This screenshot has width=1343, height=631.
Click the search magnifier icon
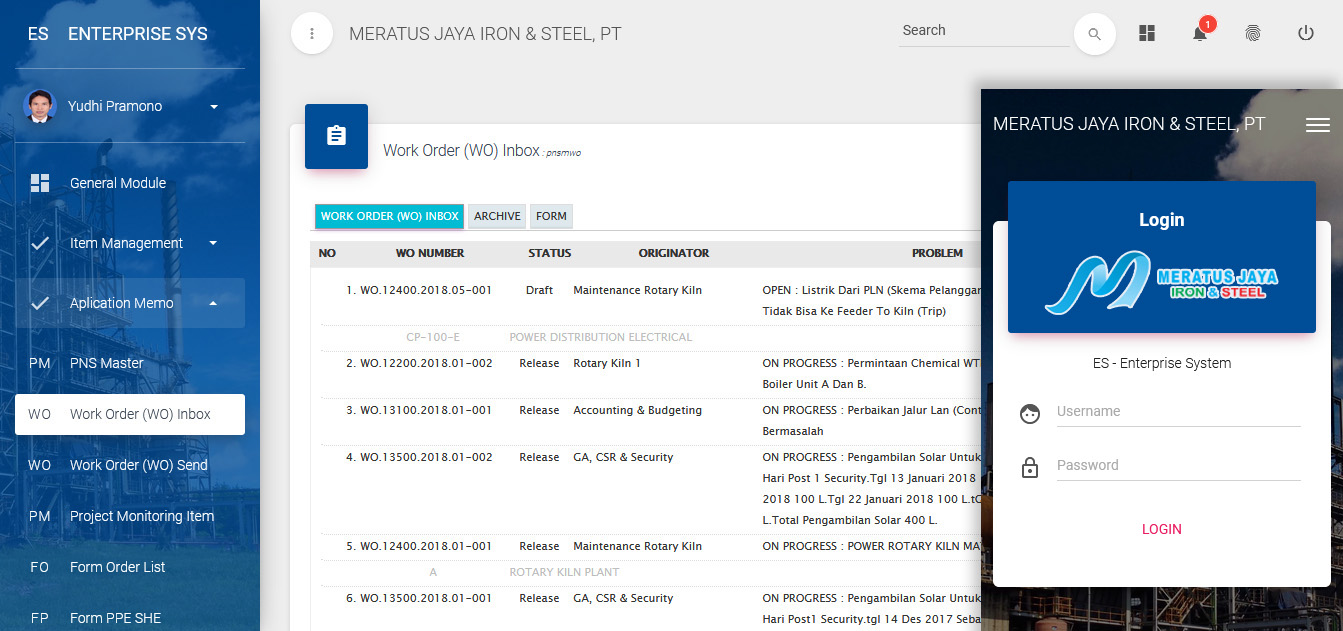click(x=1094, y=33)
